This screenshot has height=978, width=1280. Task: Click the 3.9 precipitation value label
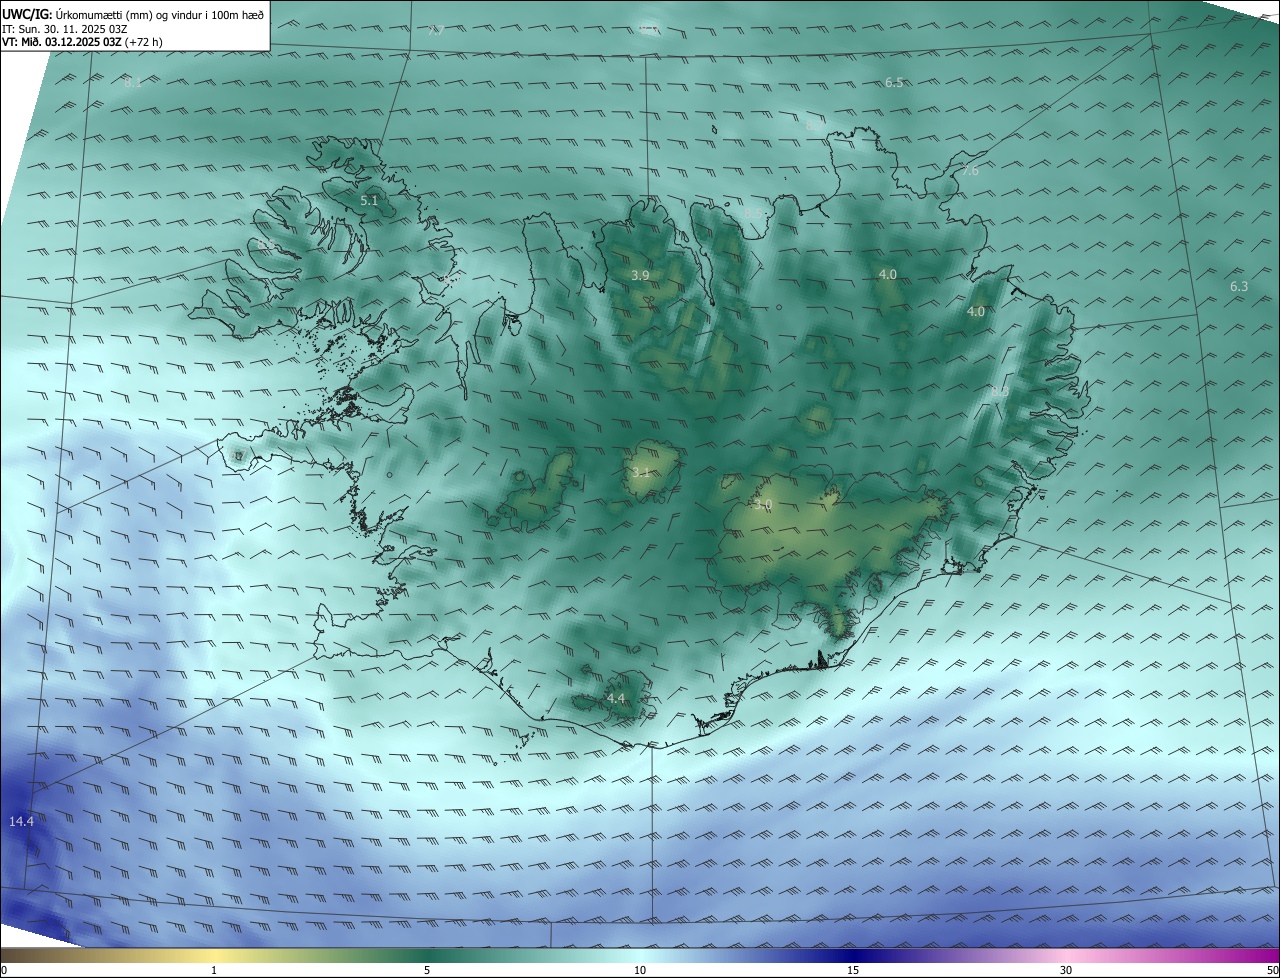641,275
